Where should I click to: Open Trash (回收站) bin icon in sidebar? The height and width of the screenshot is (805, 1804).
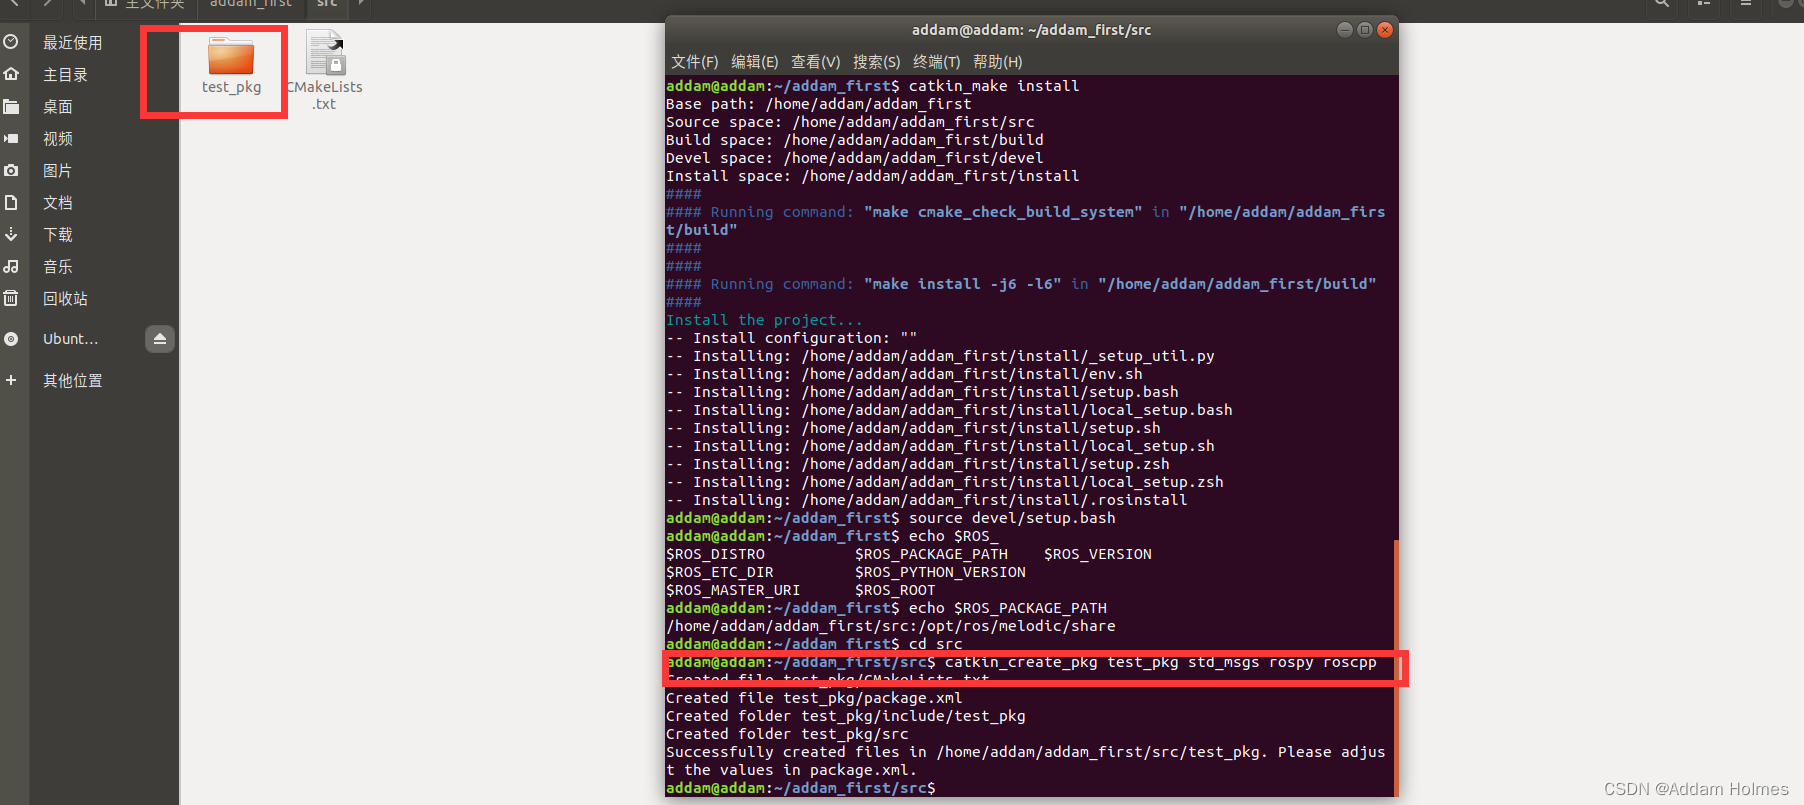11,298
